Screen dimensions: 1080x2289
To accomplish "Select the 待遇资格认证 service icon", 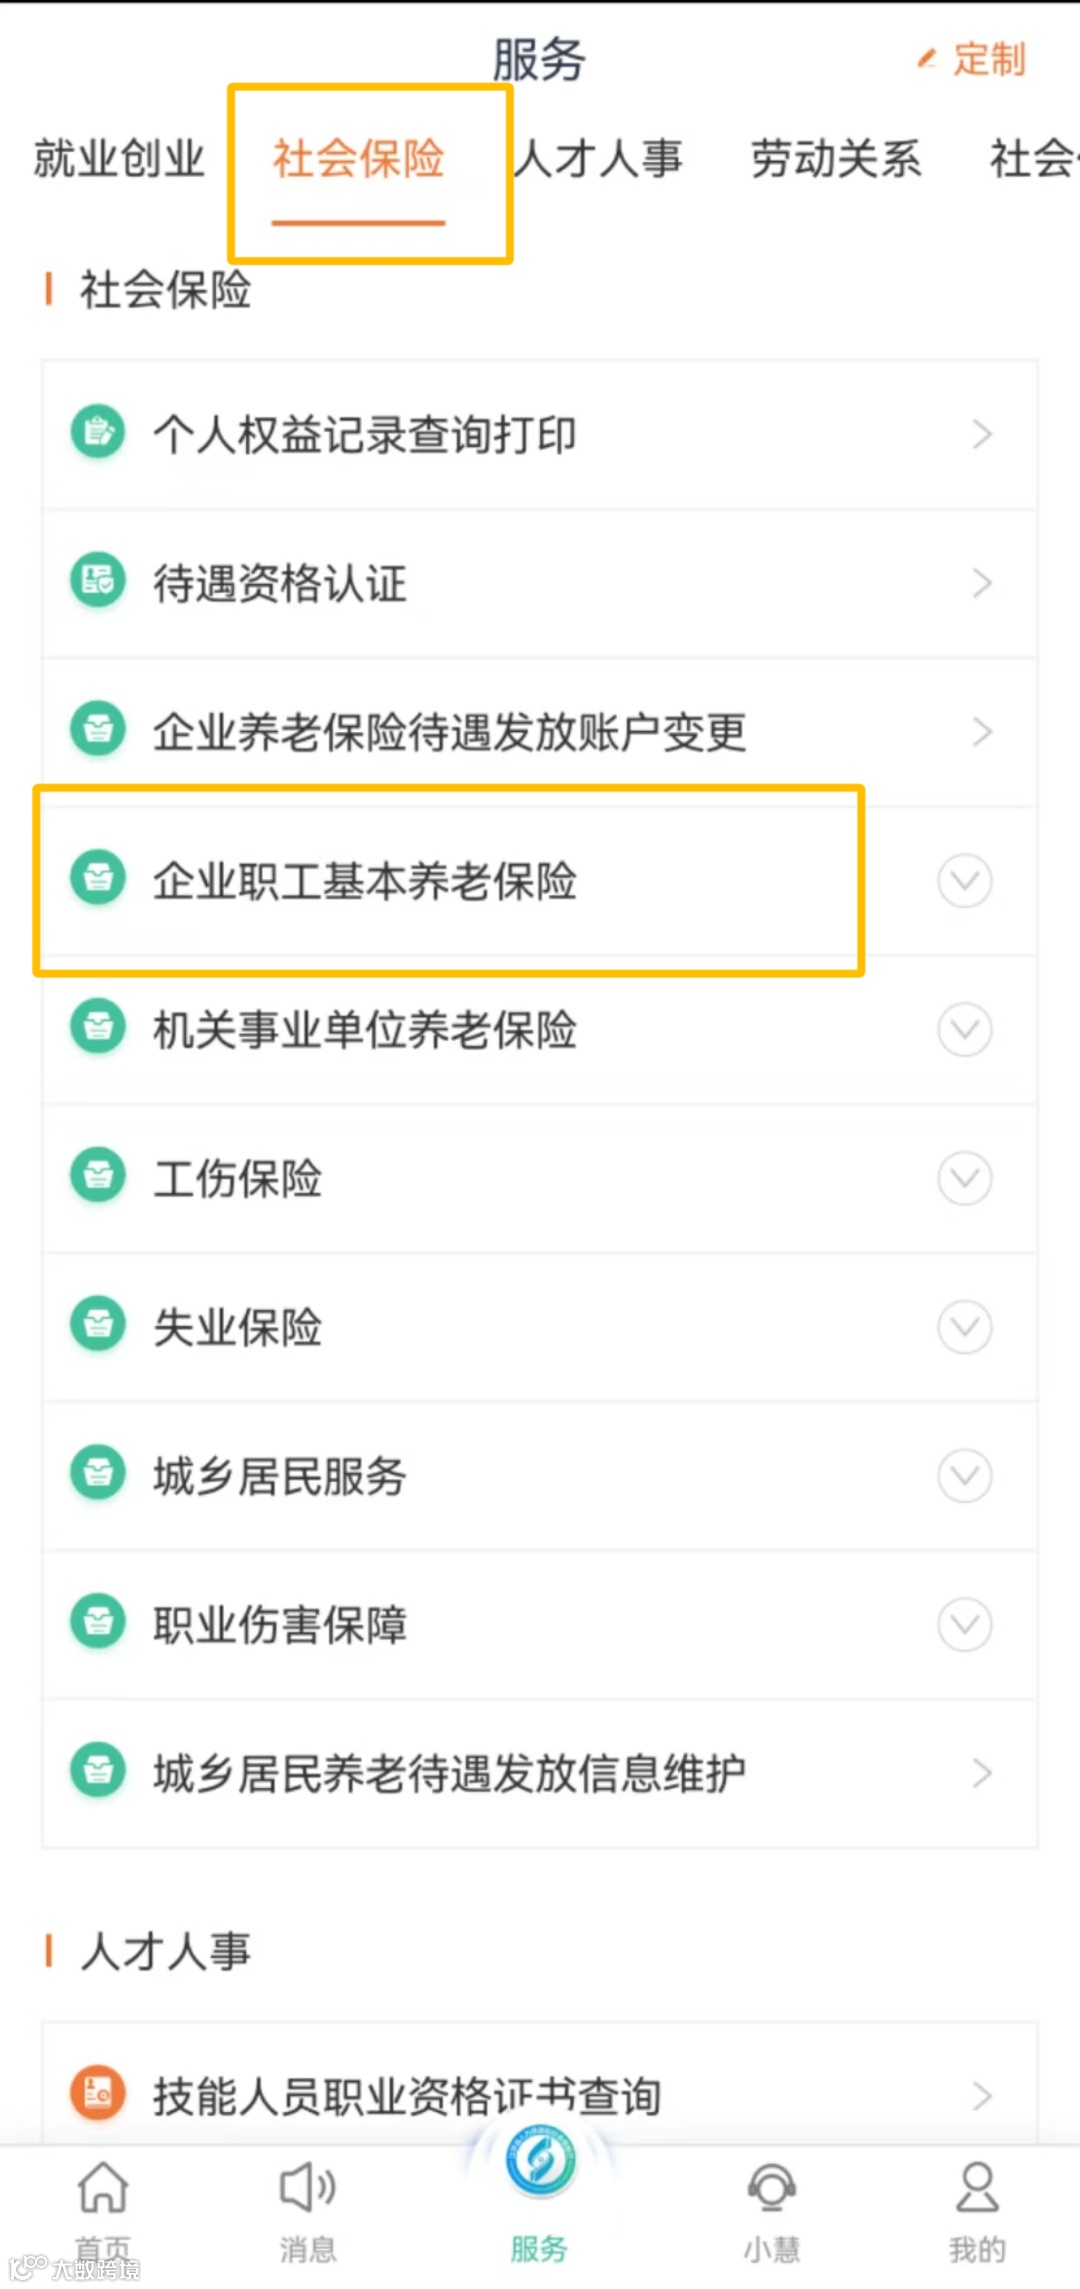I will tap(97, 581).
